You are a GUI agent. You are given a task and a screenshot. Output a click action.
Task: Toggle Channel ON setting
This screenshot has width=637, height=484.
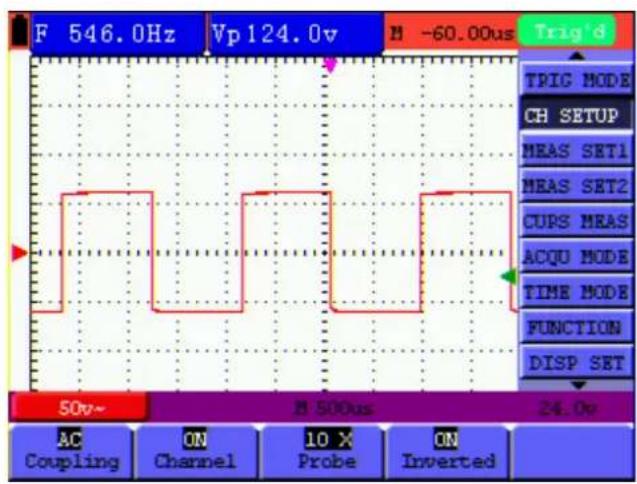click(x=196, y=451)
